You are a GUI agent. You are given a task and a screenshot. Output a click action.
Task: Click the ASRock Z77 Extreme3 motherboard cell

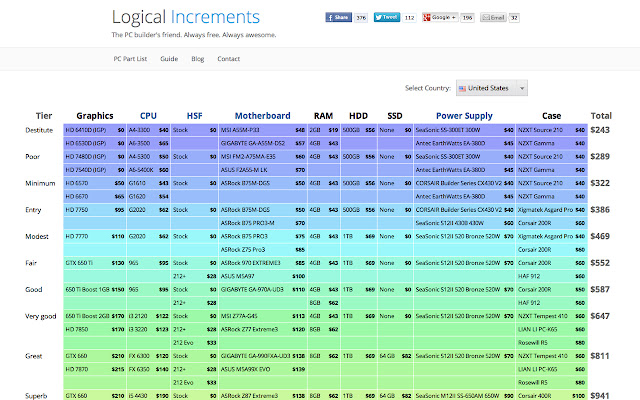pyautogui.click(x=263, y=329)
